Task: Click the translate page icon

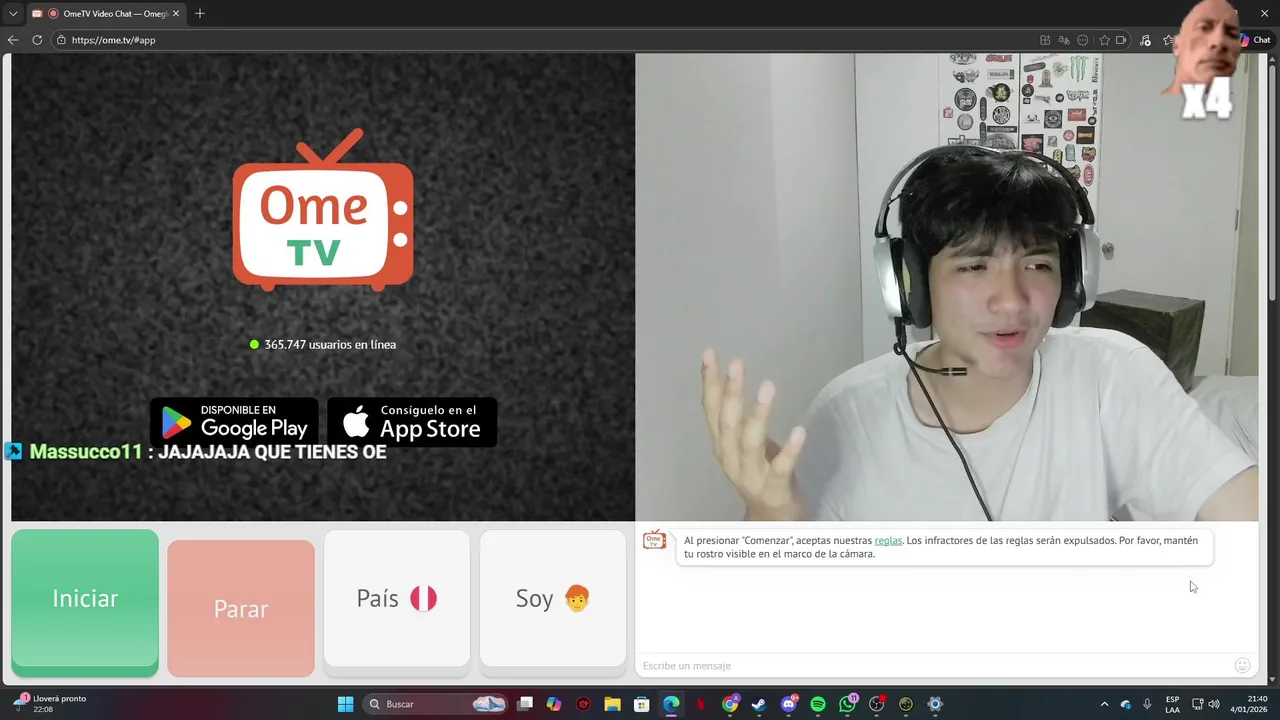Action: coord(1064,40)
